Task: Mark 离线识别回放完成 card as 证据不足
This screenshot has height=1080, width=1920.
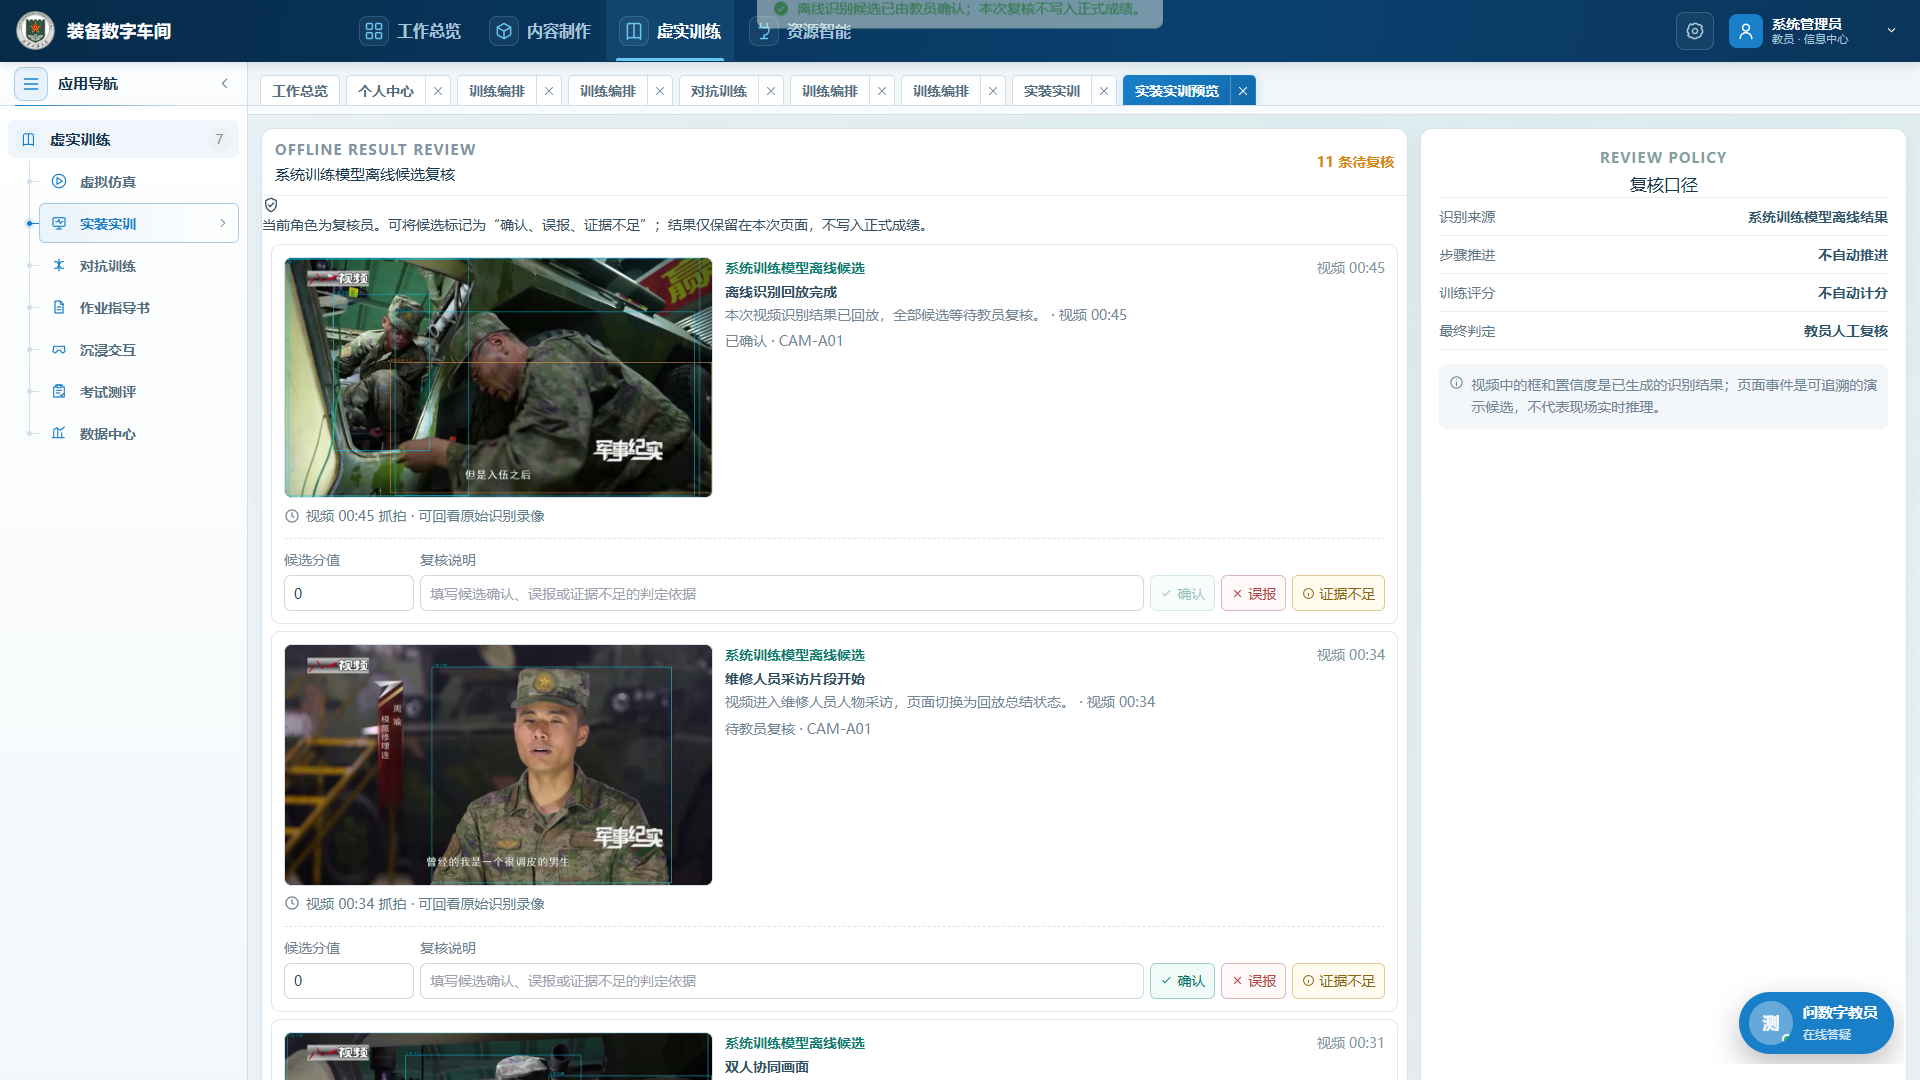Action: 1338,593
